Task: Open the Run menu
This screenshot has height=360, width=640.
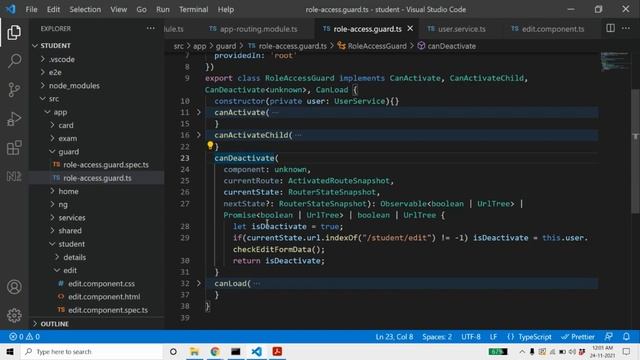Action: point(162,9)
